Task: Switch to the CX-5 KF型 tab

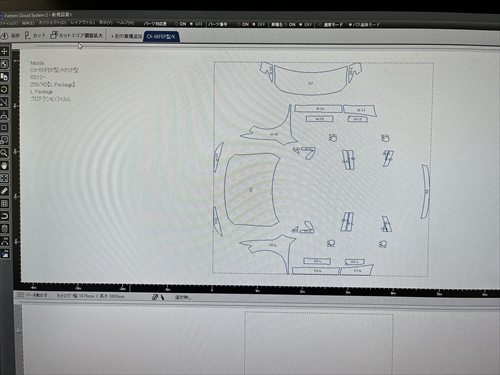Action: tap(161, 36)
